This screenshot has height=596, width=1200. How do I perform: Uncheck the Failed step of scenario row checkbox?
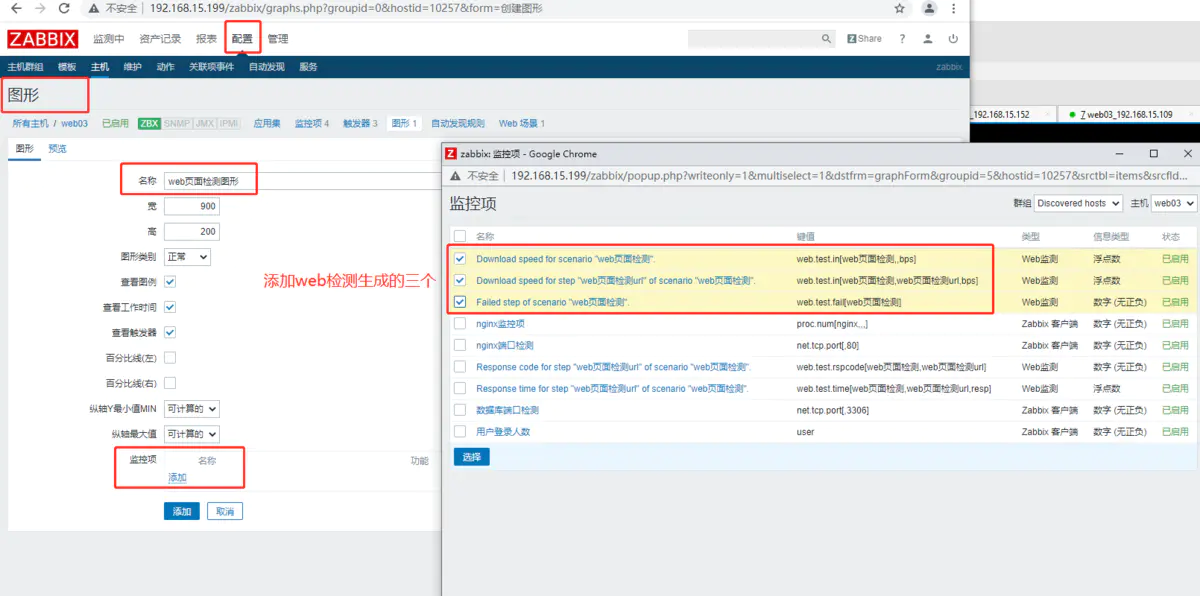coord(460,302)
